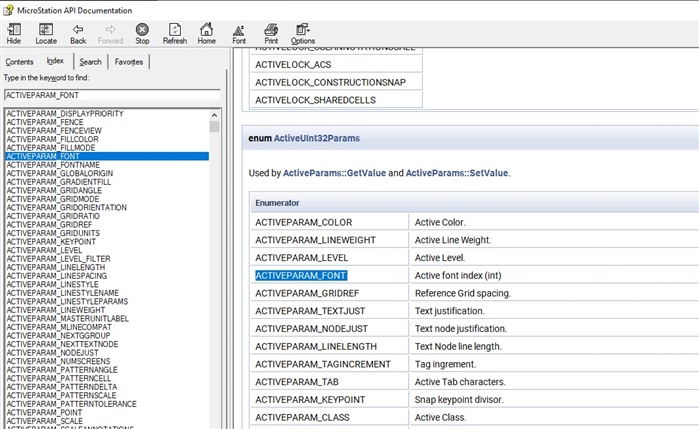Open the Options toolbar menu
The width and height of the screenshot is (699, 429).
[x=303, y=34]
